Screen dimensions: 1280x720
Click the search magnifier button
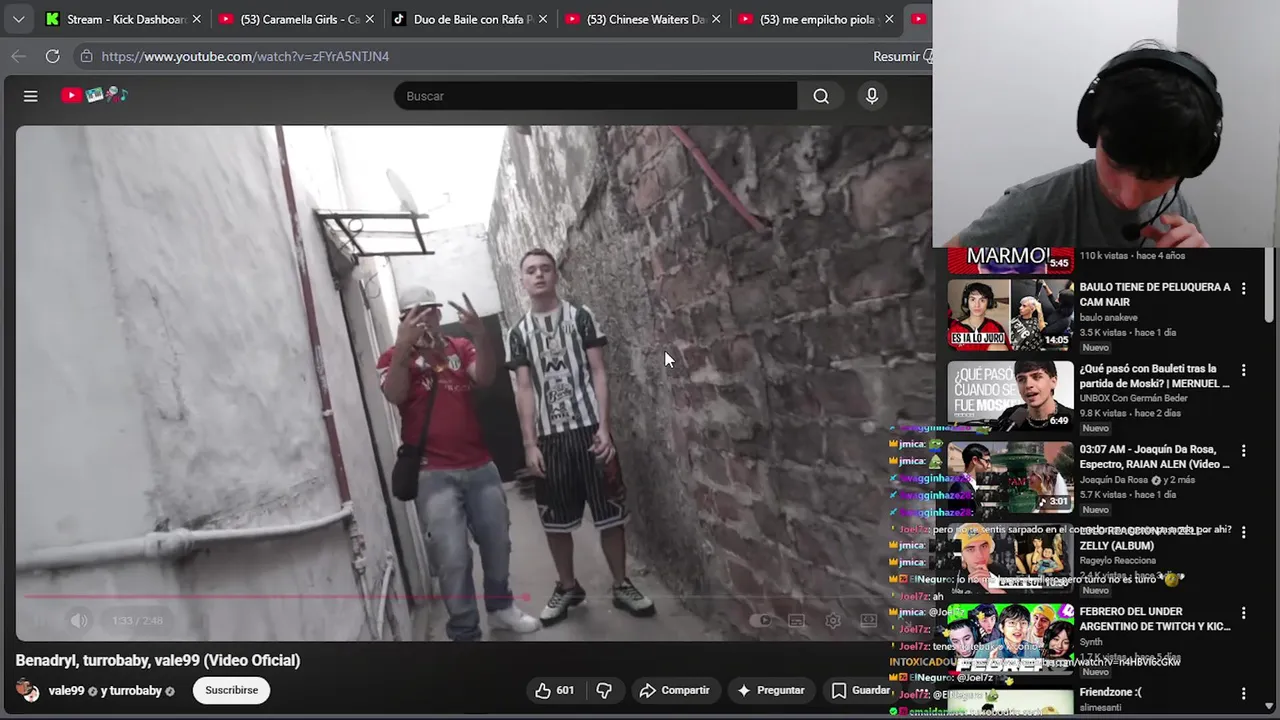pyautogui.click(x=821, y=96)
